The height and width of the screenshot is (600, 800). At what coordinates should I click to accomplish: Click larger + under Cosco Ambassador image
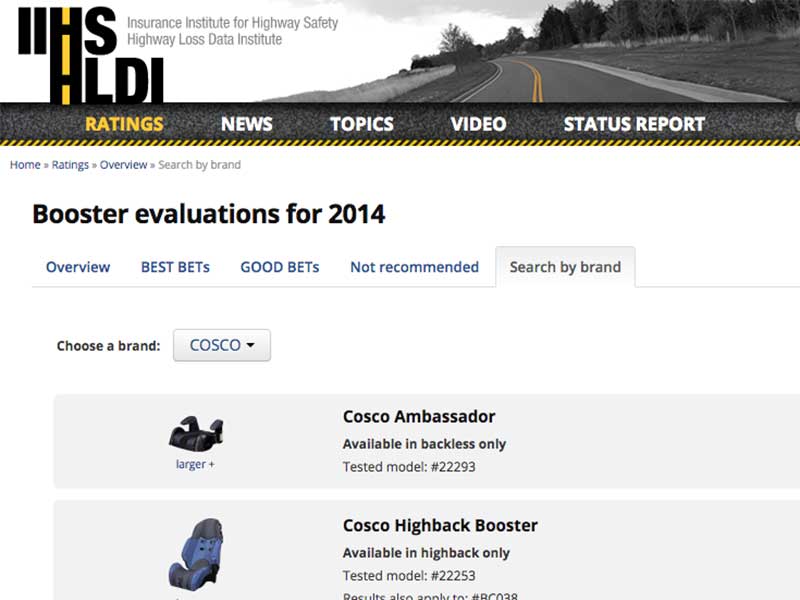point(195,464)
